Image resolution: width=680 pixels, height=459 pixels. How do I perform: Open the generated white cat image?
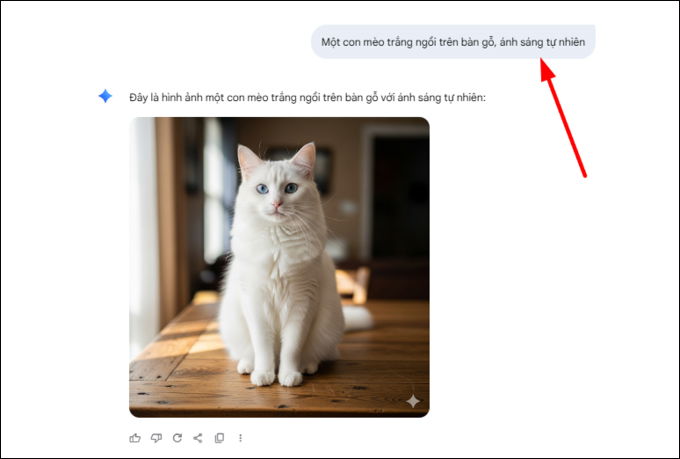(x=279, y=267)
